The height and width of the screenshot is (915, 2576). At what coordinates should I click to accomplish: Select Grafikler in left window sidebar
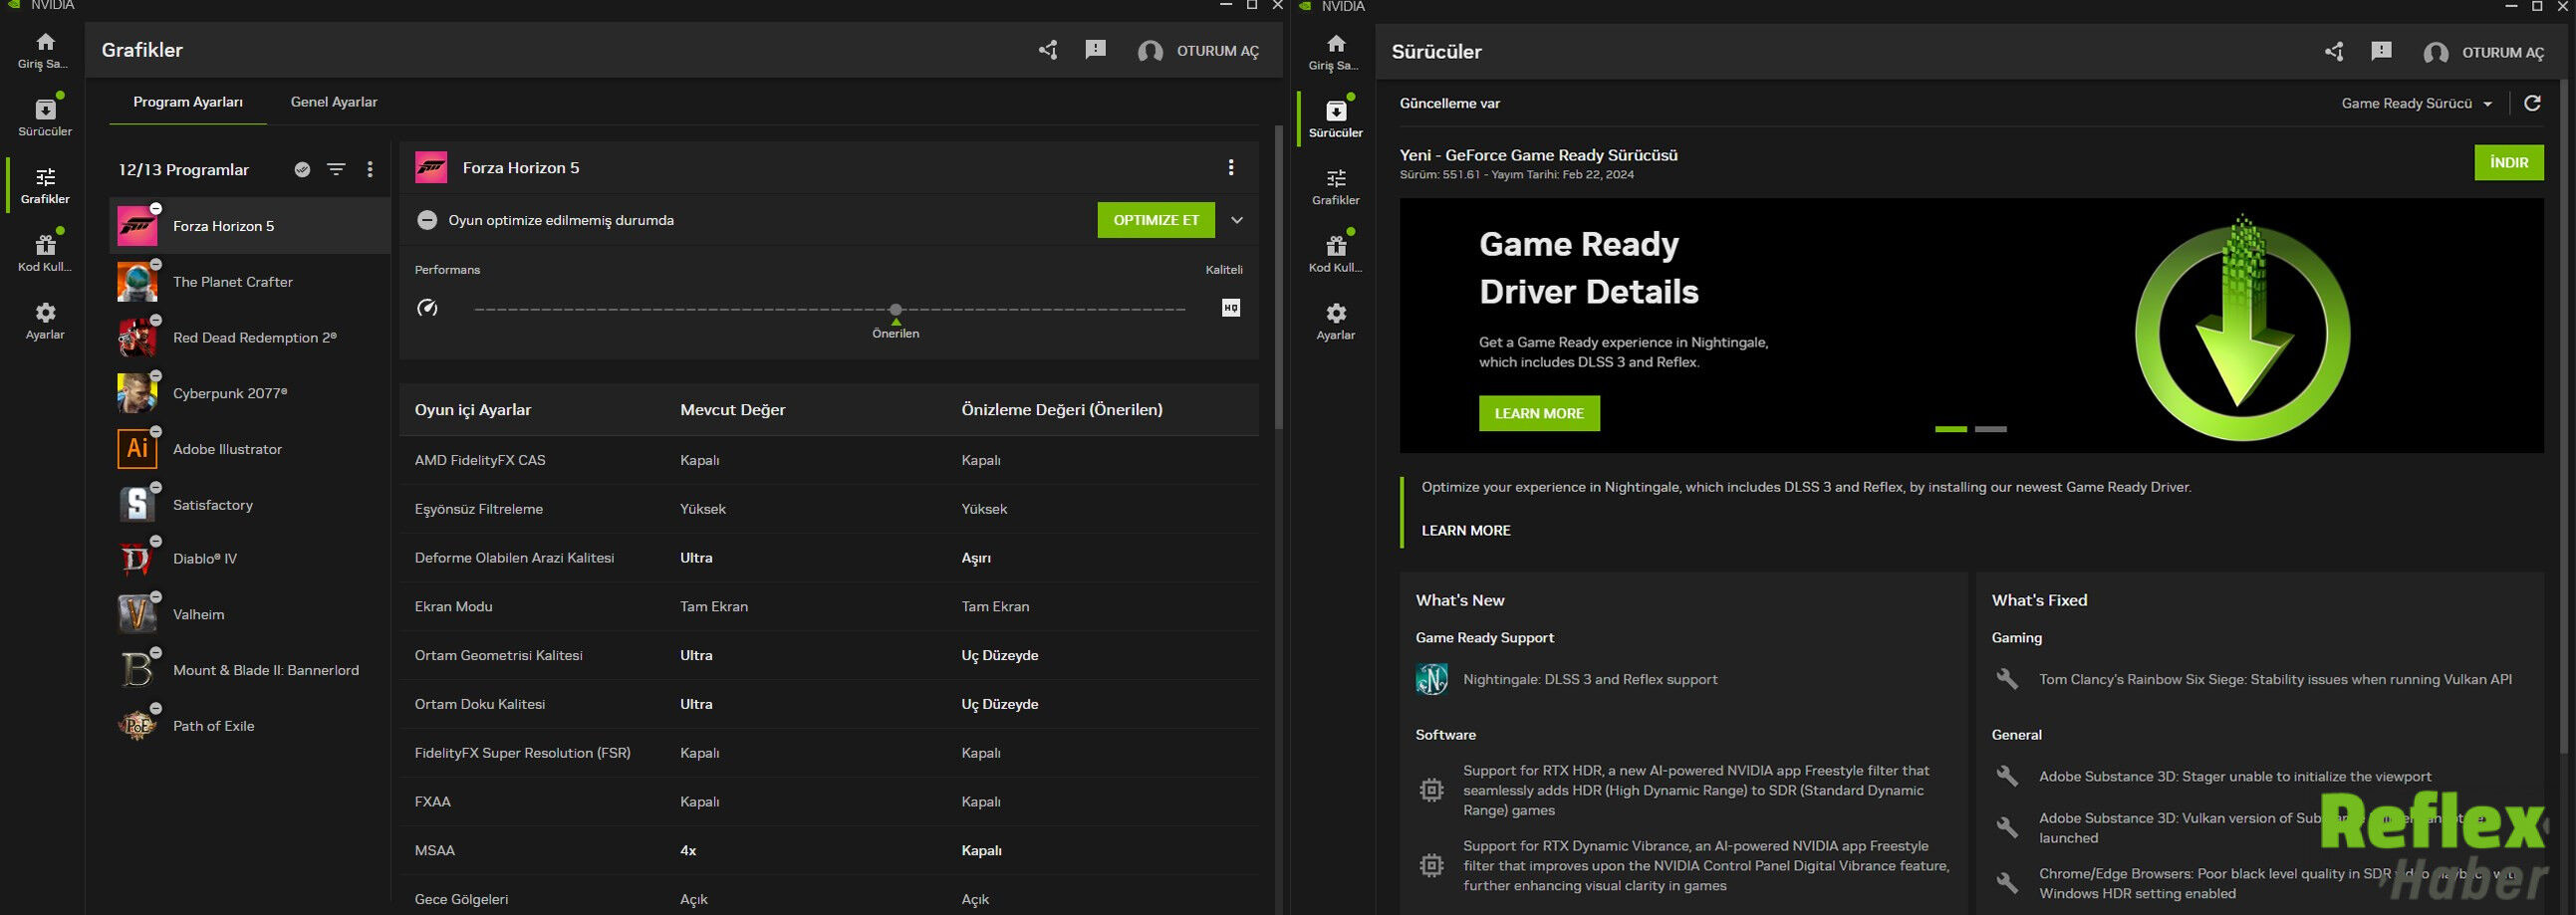point(44,185)
